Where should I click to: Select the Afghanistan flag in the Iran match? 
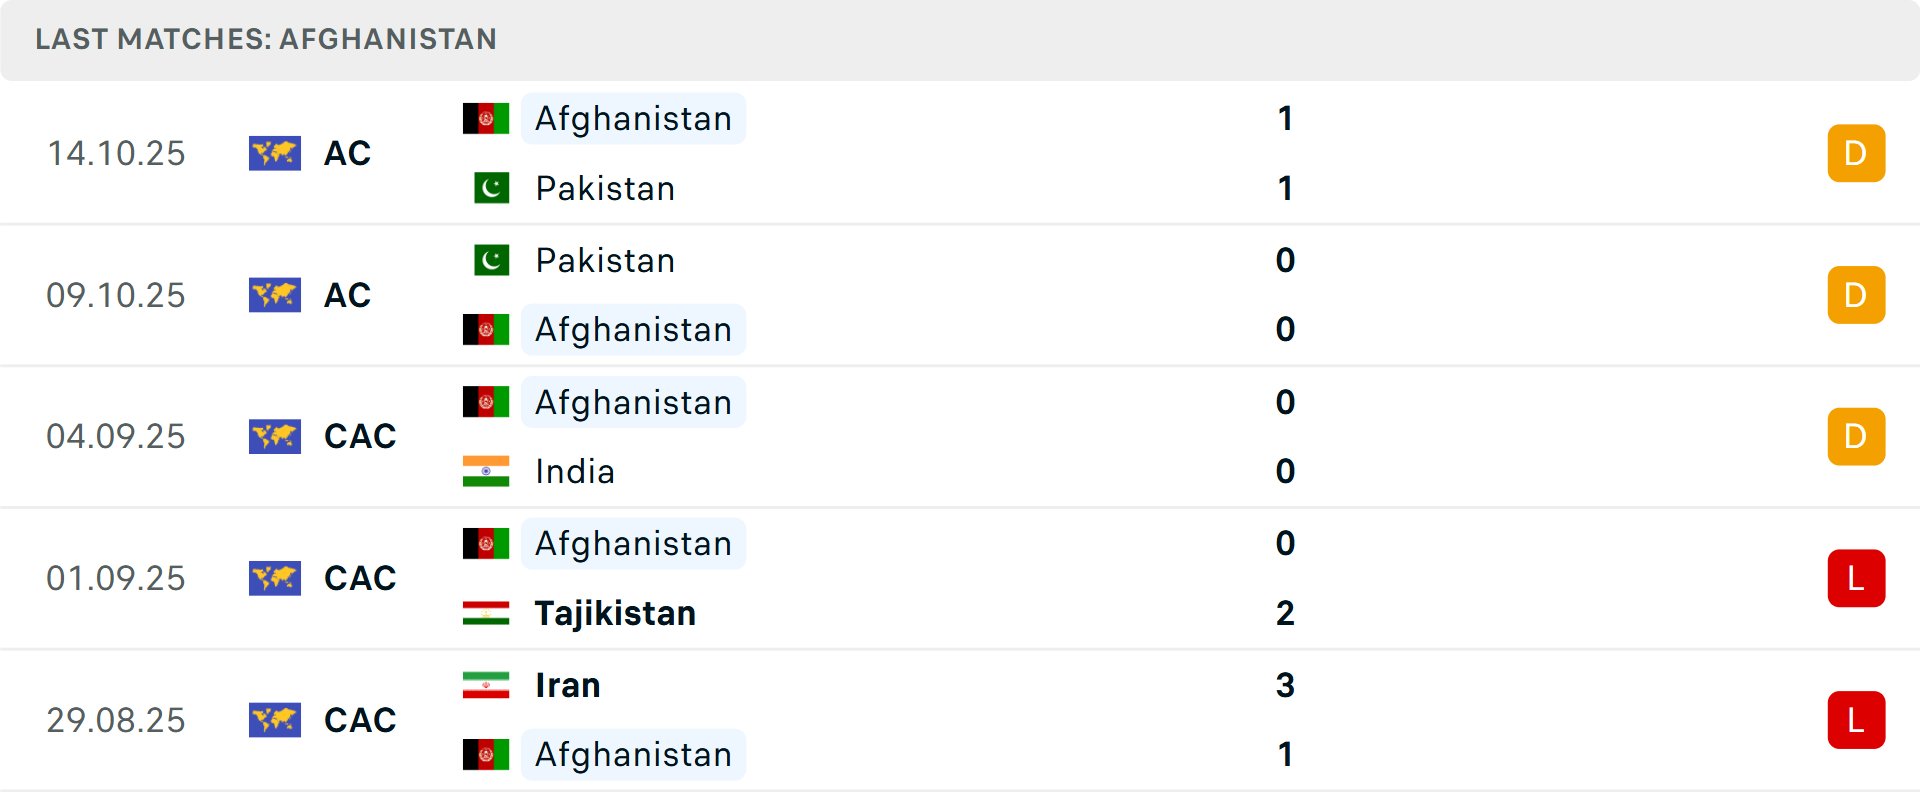click(x=486, y=755)
